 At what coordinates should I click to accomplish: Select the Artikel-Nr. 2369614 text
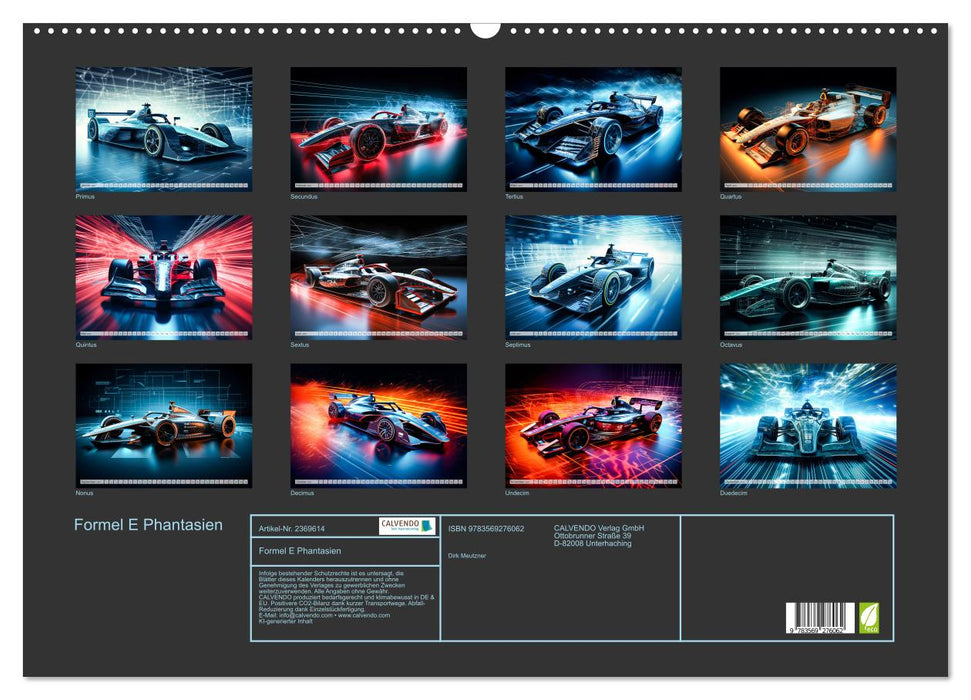[292, 528]
